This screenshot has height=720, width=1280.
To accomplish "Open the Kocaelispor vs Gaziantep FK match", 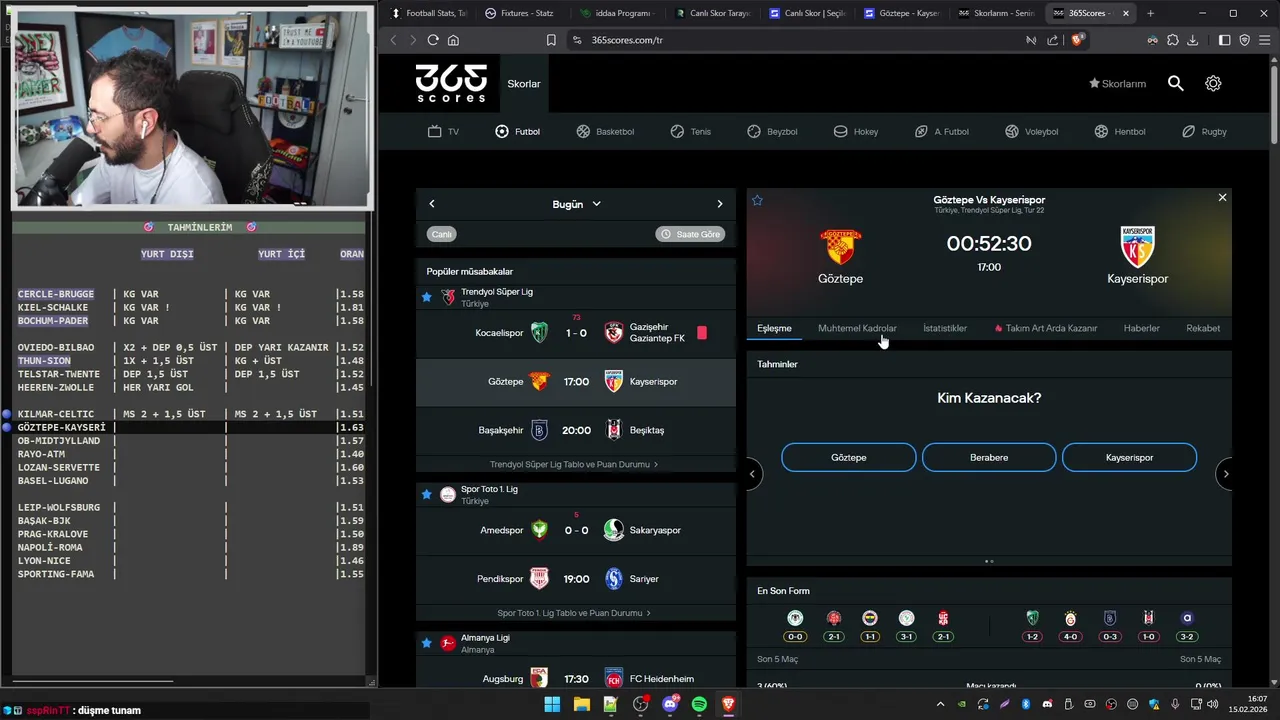I will point(576,333).
